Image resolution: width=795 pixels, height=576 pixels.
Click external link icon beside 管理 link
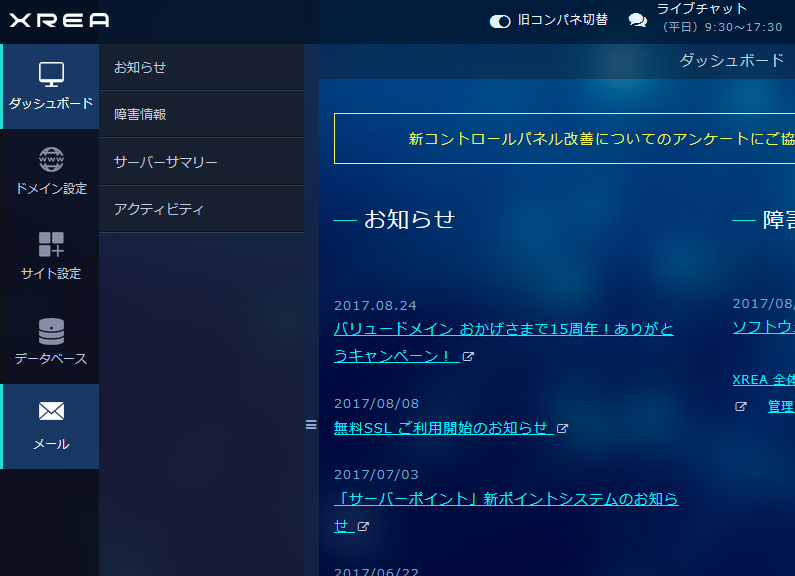pos(741,407)
